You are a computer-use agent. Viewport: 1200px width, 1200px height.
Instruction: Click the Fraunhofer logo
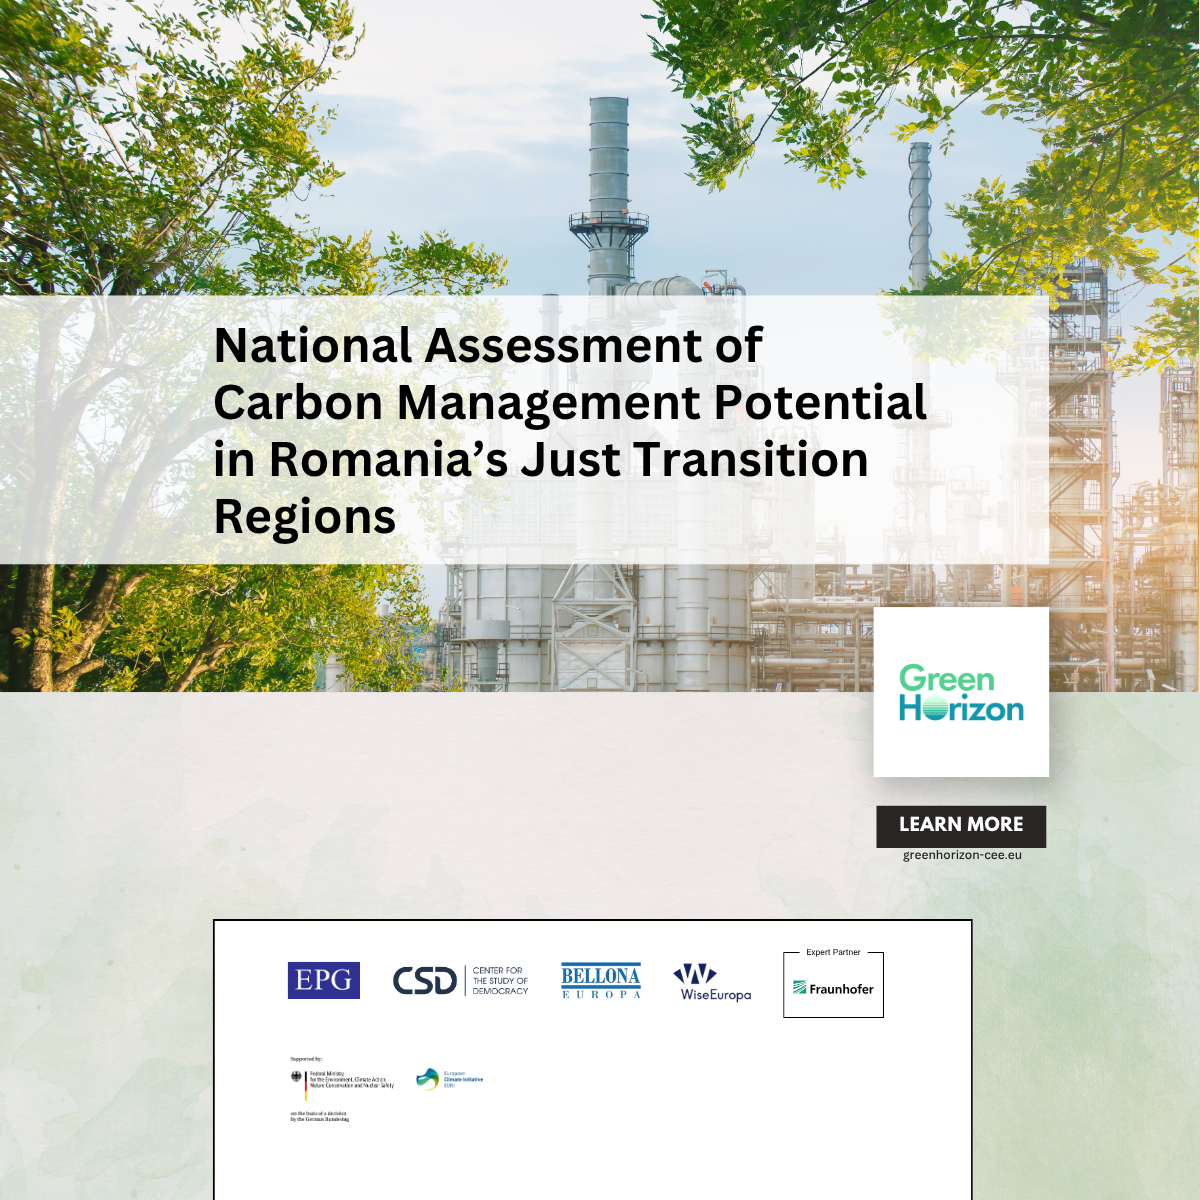pos(833,988)
